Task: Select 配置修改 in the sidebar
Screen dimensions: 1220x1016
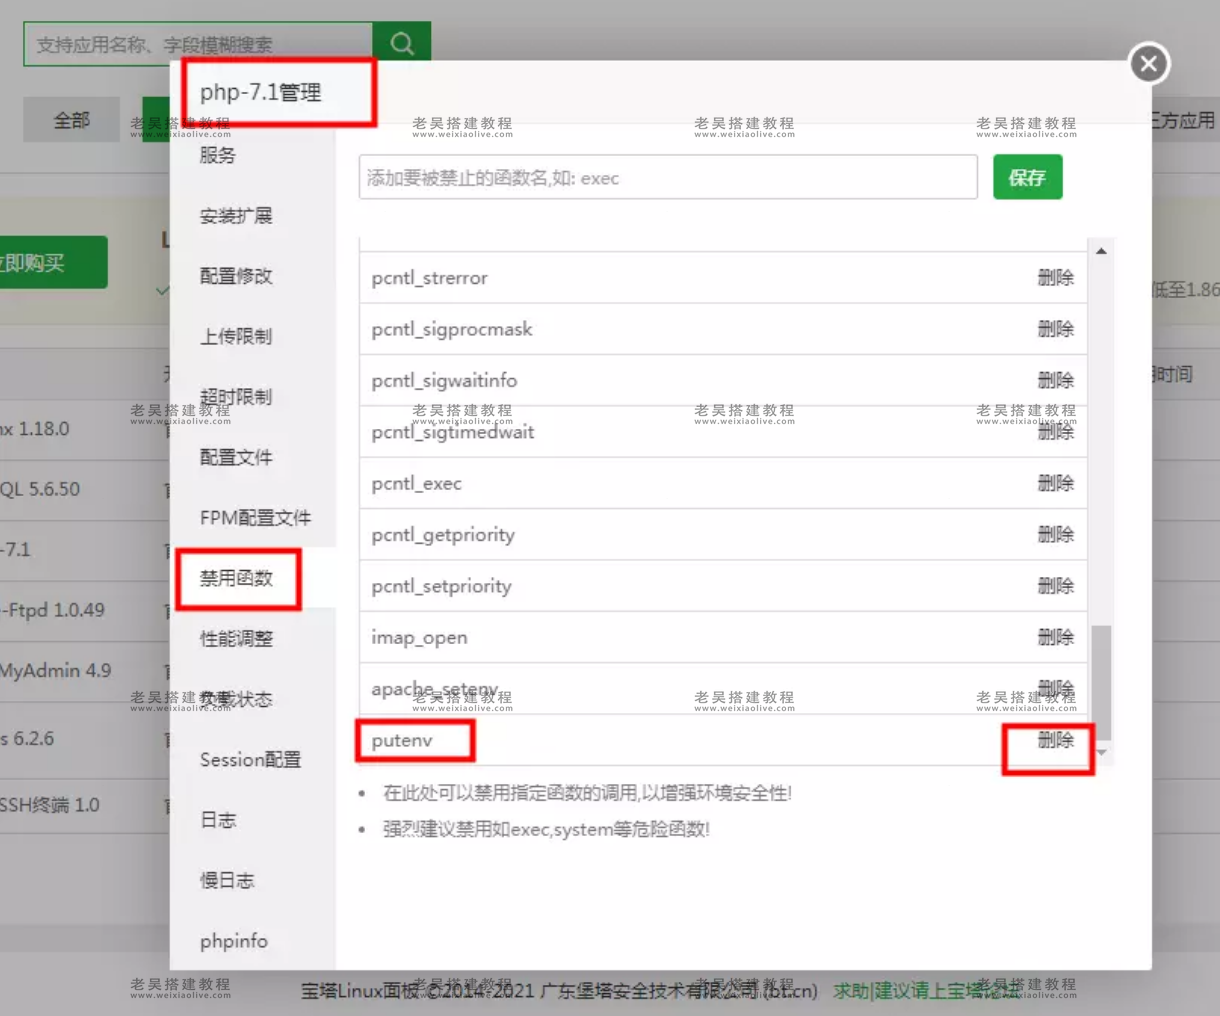Action: pyautogui.click(x=234, y=276)
